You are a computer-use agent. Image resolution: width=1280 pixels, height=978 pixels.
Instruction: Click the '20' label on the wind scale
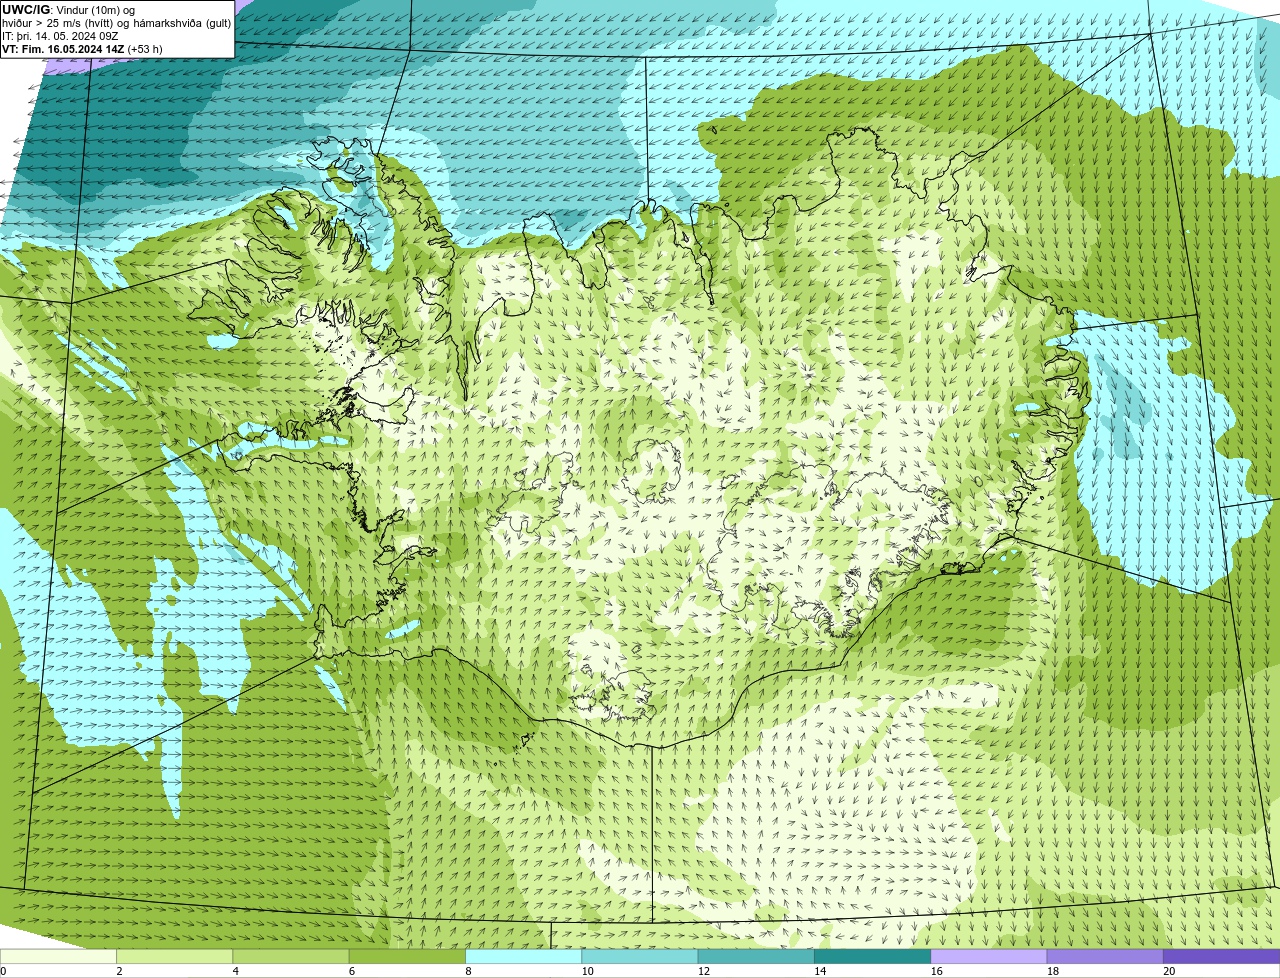[x=1169, y=971]
